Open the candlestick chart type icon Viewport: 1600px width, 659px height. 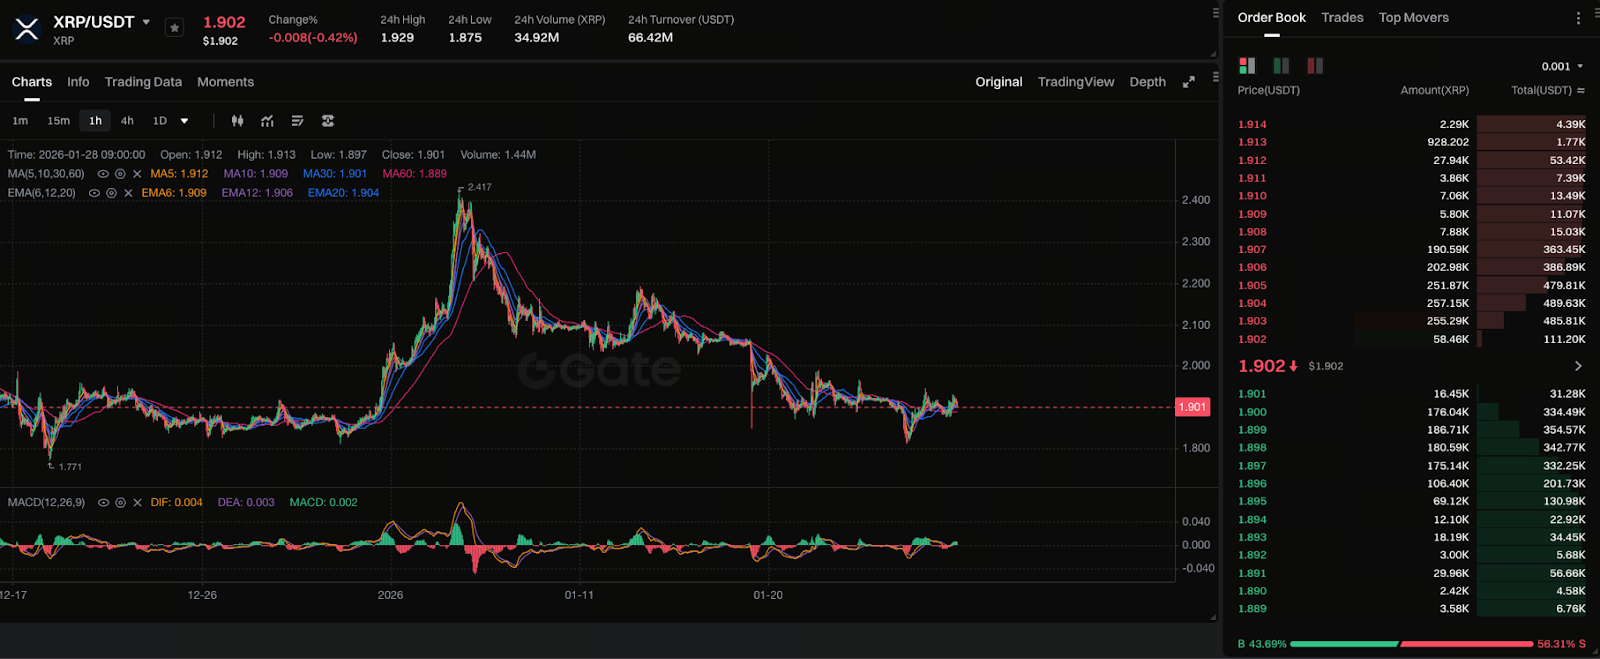[x=237, y=121]
